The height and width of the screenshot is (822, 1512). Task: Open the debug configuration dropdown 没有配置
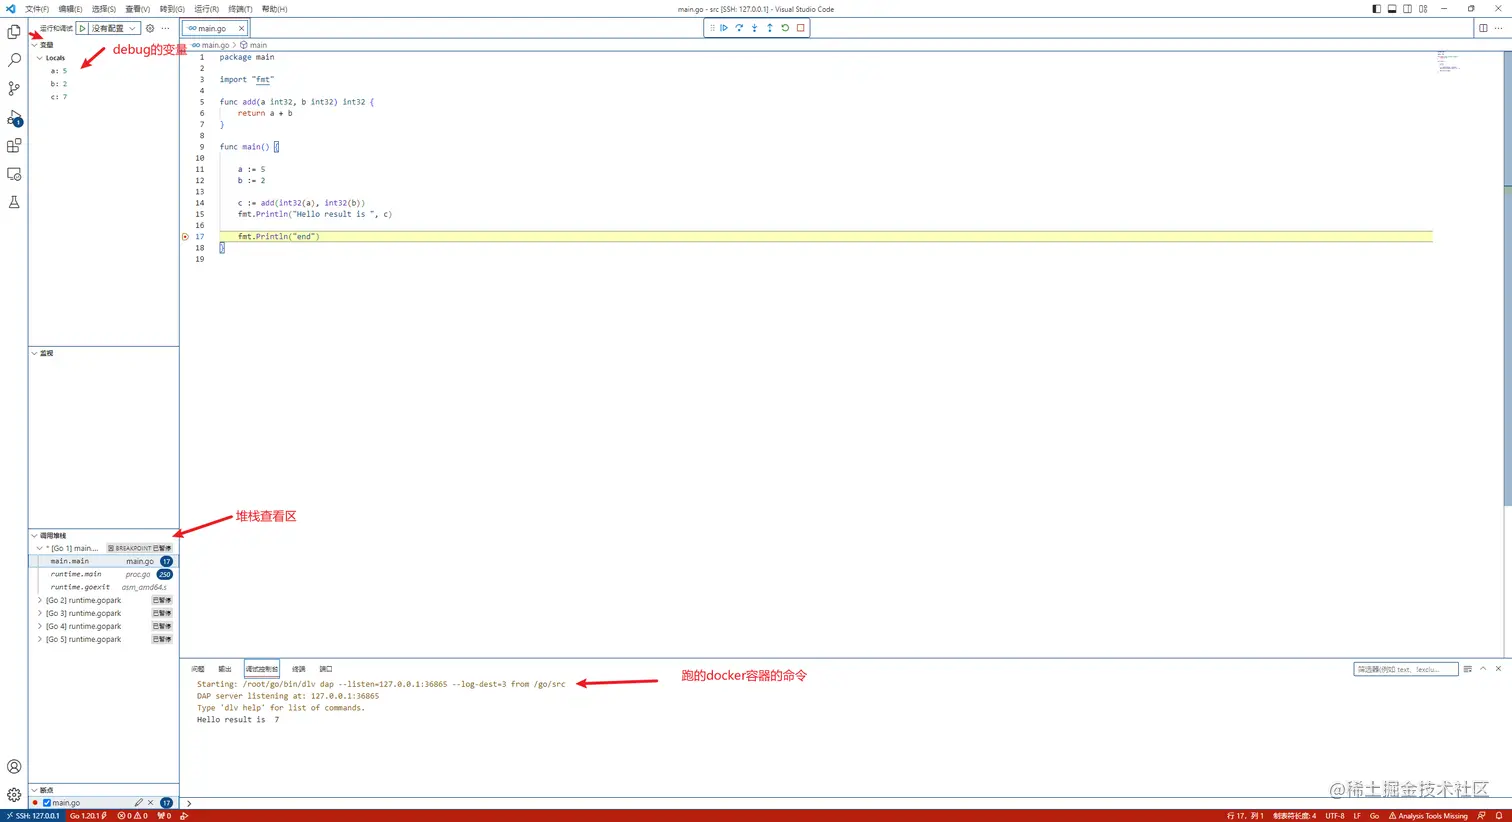click(x=114, y=28)
